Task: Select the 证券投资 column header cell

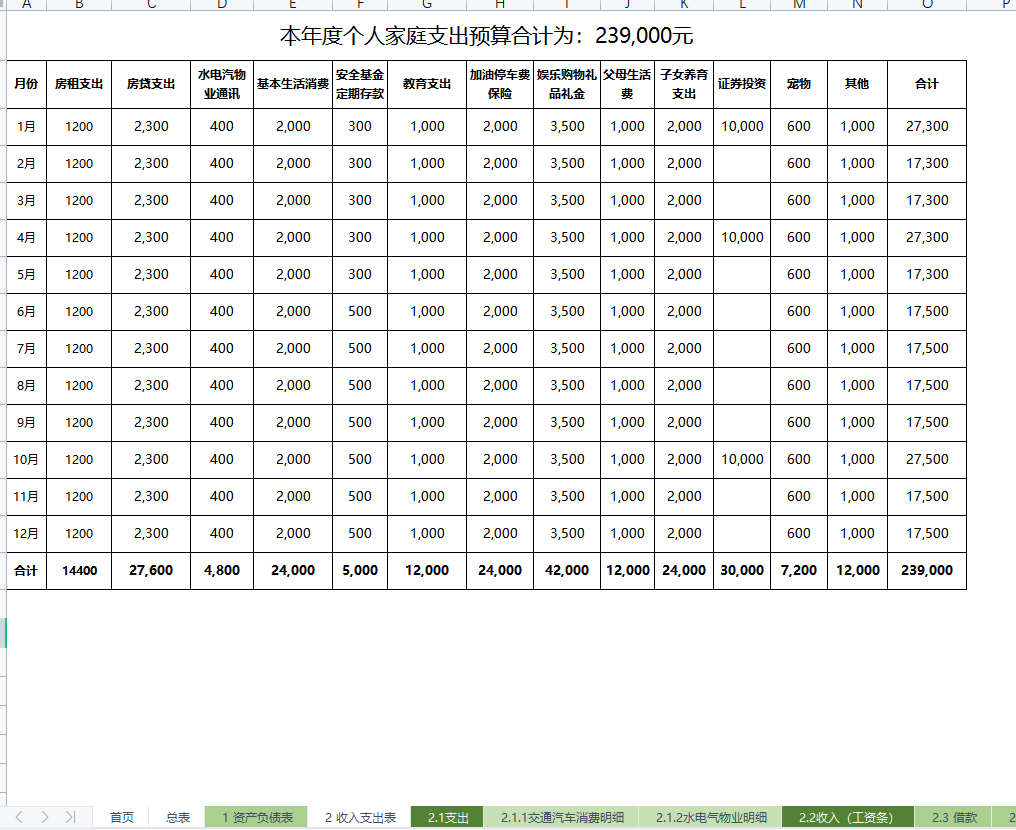Action: tap(741, 84)
